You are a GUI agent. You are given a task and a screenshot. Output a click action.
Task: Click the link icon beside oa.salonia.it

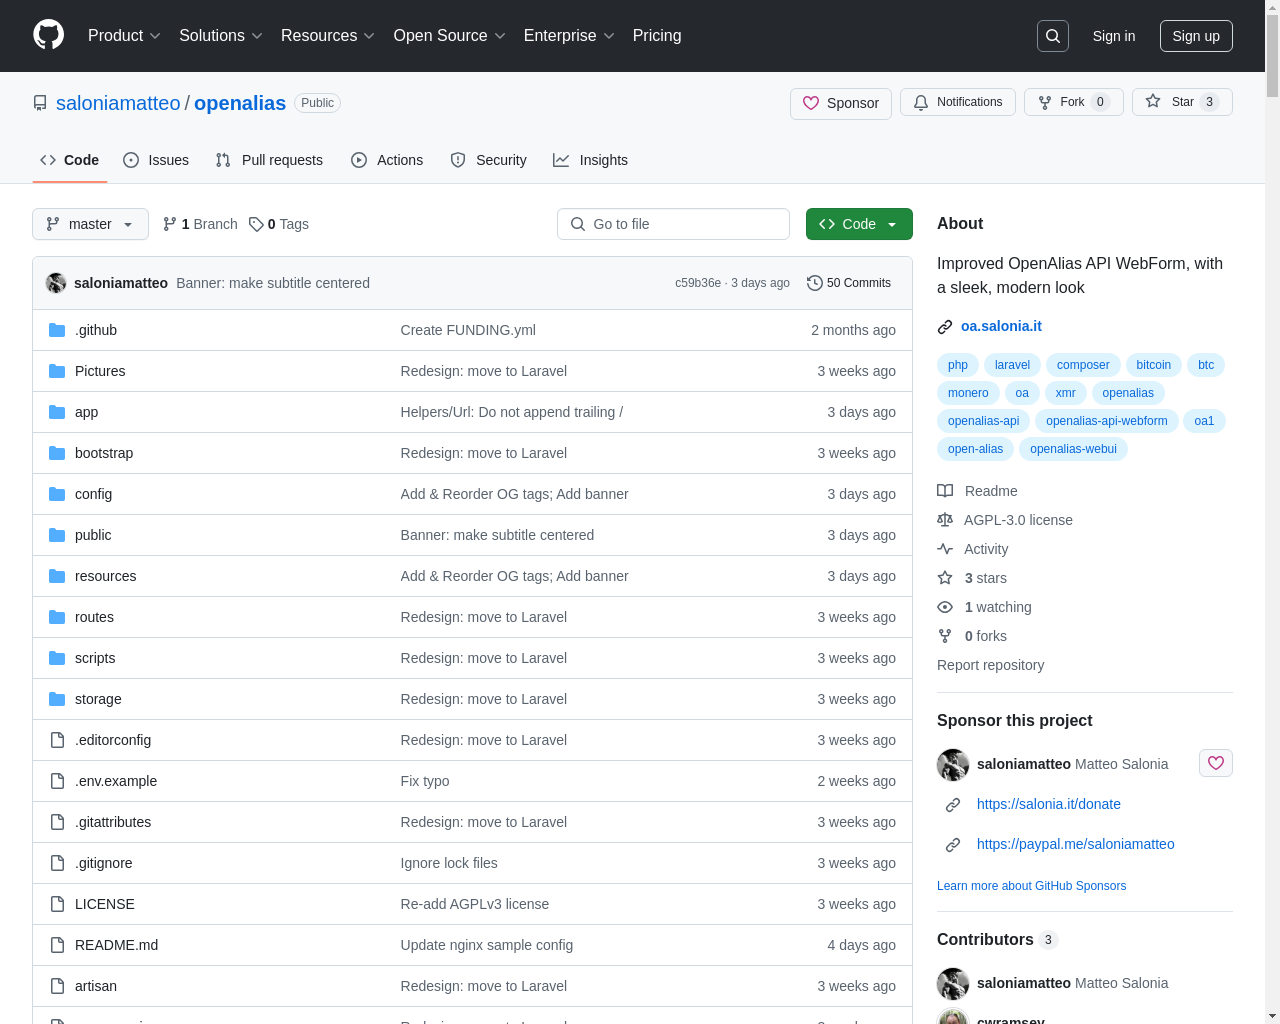945,327
